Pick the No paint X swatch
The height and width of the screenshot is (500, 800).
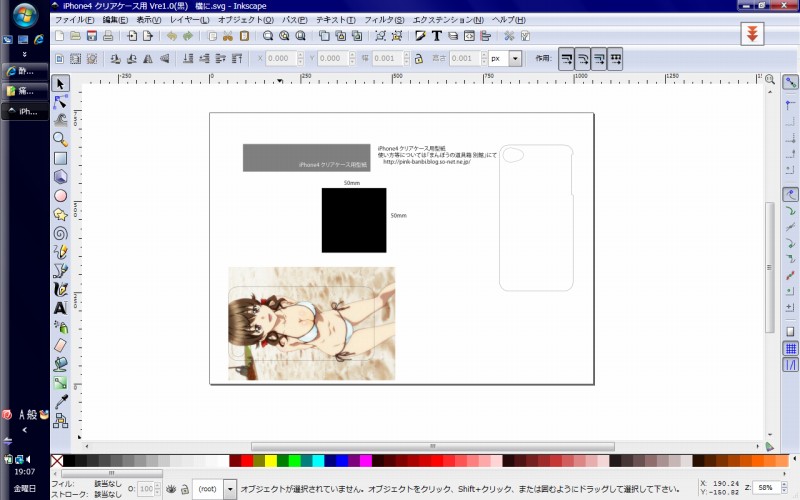click(x=57, y=461)
